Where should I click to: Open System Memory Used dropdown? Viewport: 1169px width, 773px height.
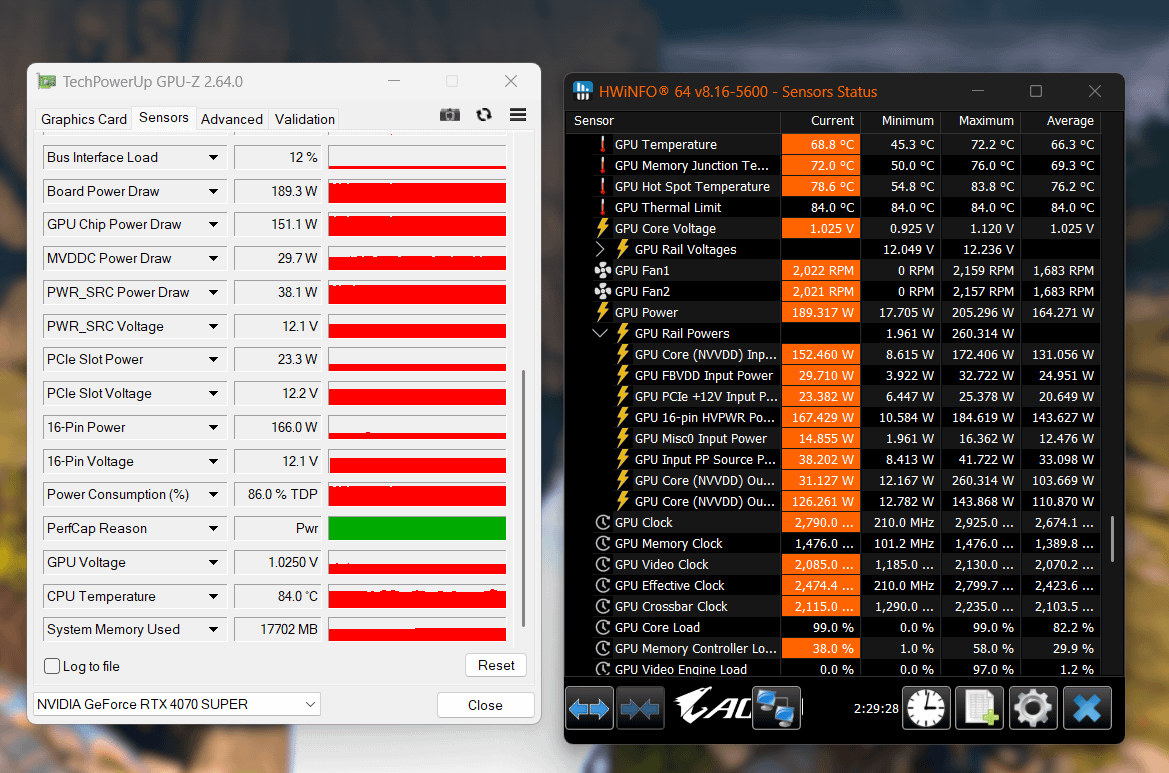click(x=213, y=630)
